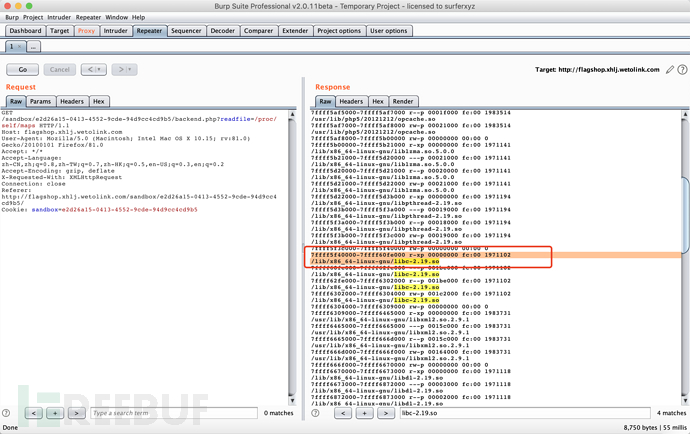This screenshot has width=690, height=434.
Task: Switch to the Intruder tool tab
Action: click(x=115, y=31)
